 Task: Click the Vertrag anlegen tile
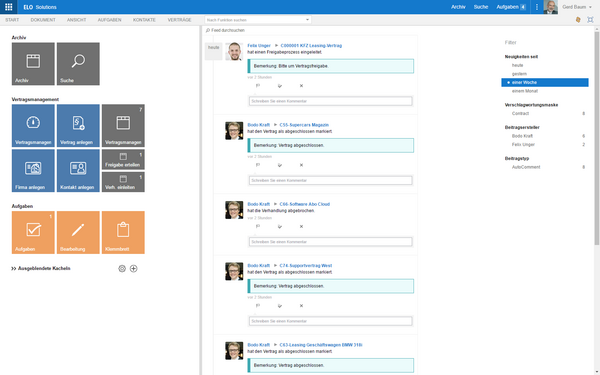78,126
